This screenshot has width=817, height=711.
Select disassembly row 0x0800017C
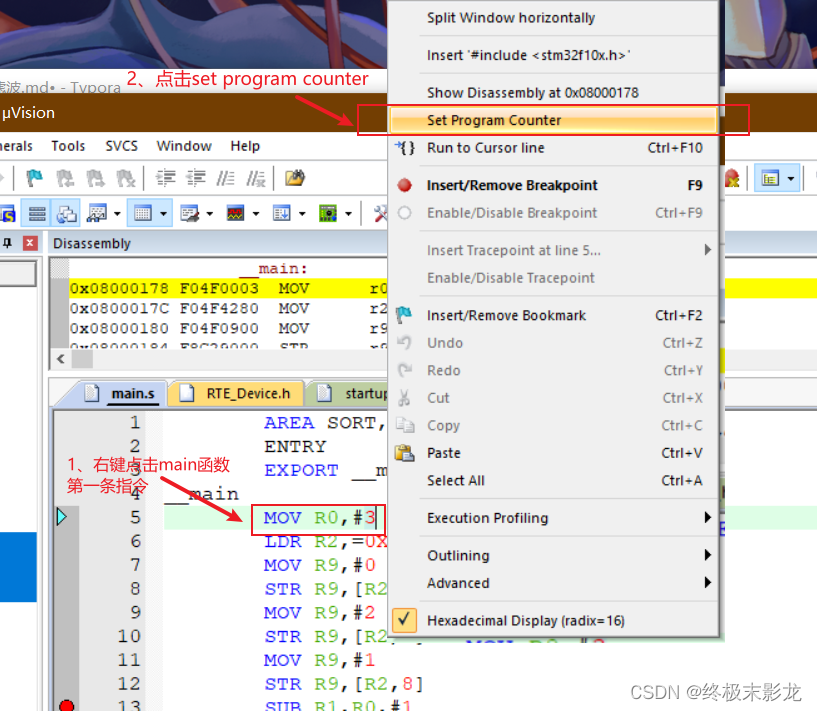tap(228, 308)
